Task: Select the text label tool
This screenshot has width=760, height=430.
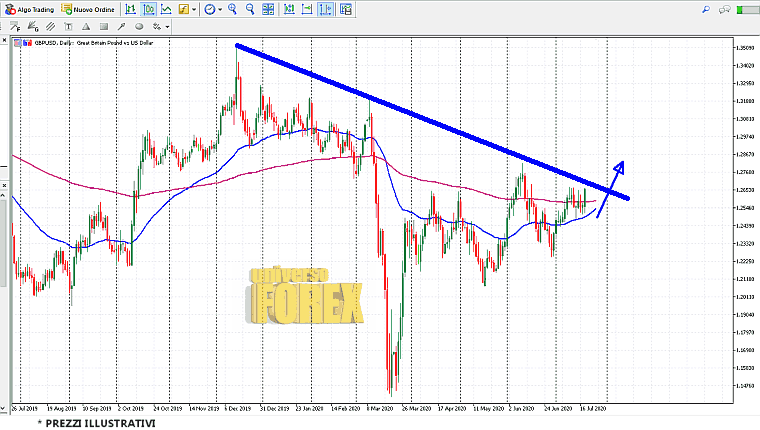Action: tap(67, 27)
